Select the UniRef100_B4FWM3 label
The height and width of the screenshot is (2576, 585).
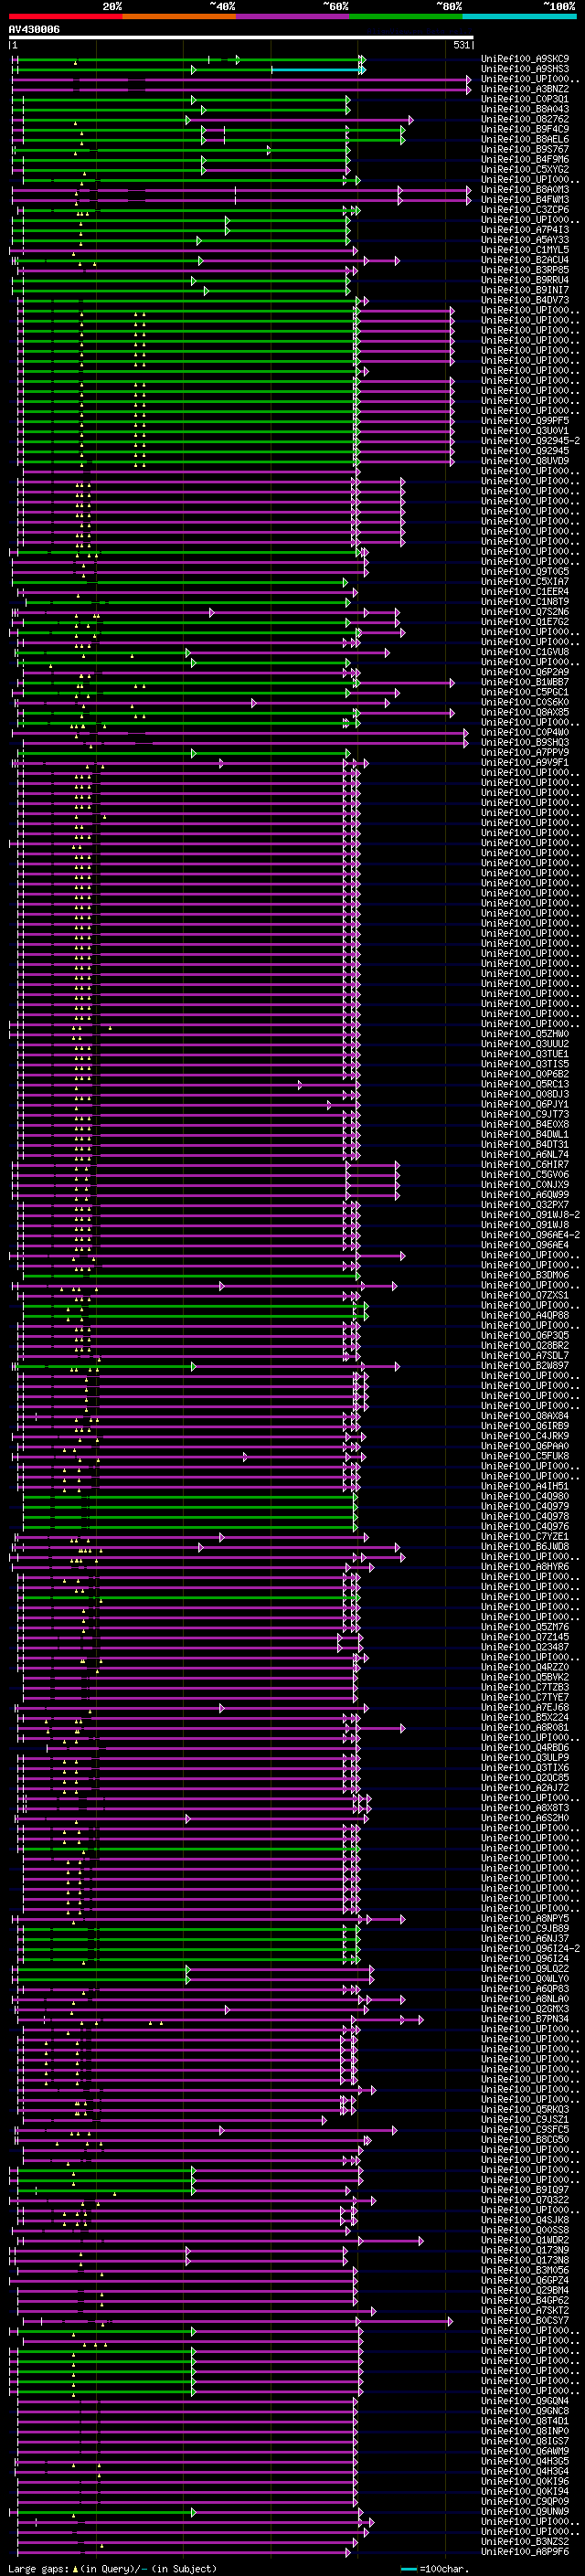(524, 199)
